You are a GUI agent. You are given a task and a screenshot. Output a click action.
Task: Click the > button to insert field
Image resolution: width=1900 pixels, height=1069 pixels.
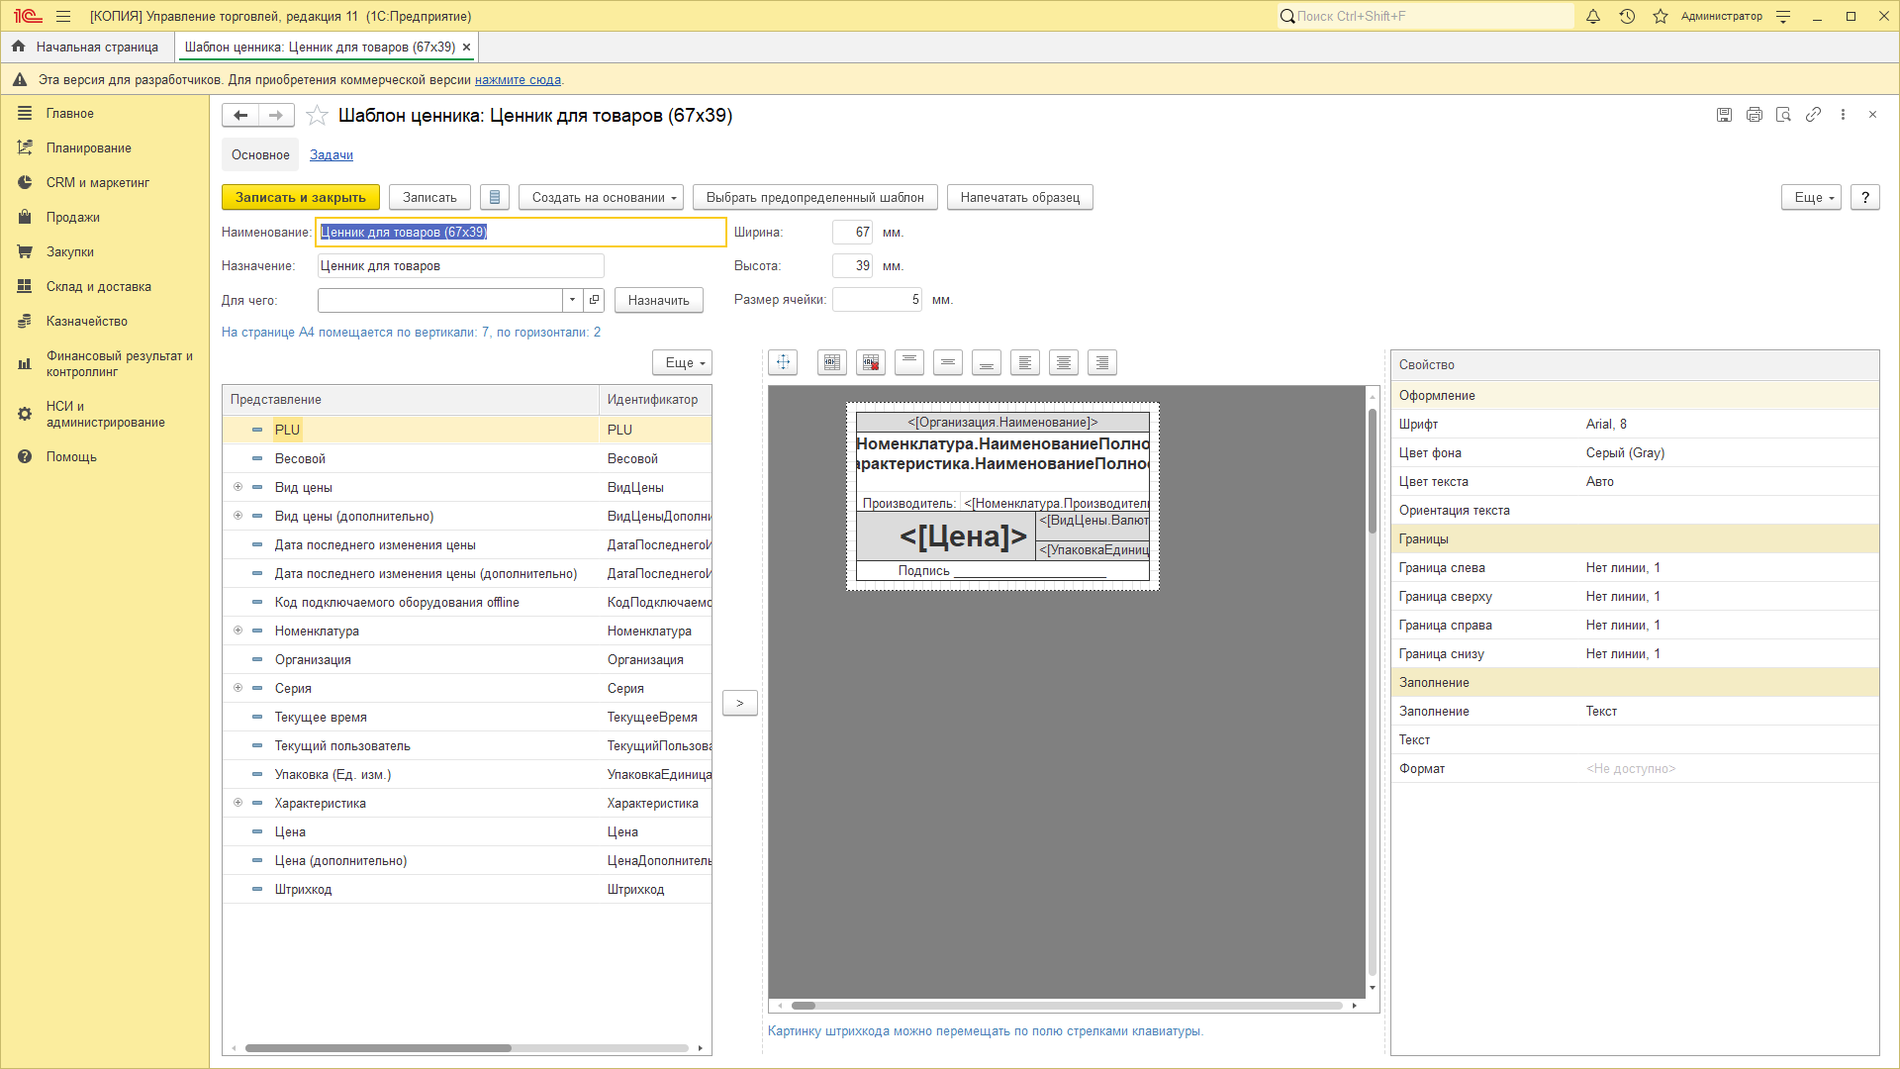click(x=740, y=703)
